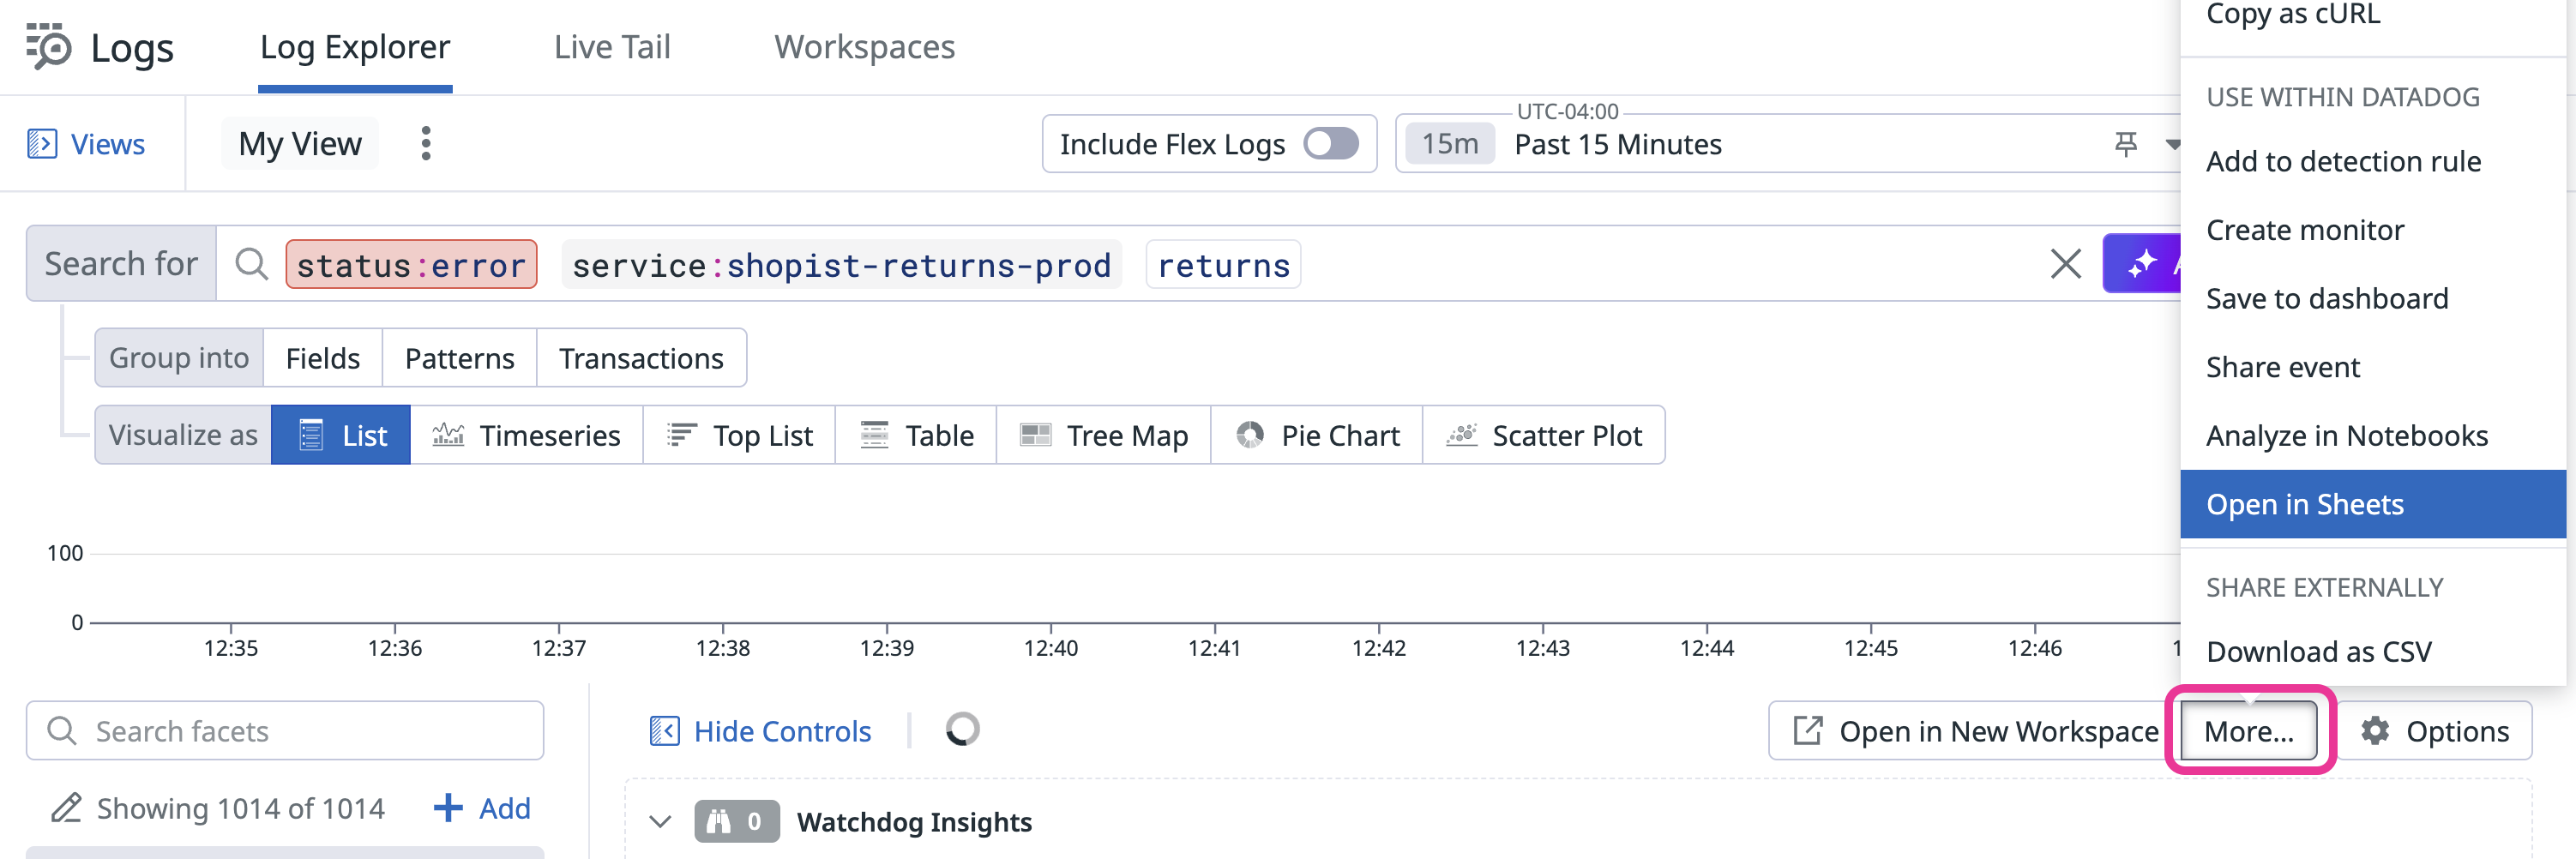Clear the search query with the X icon
The width and height of the screenshot is (2576, 859).
(2065, 264)
